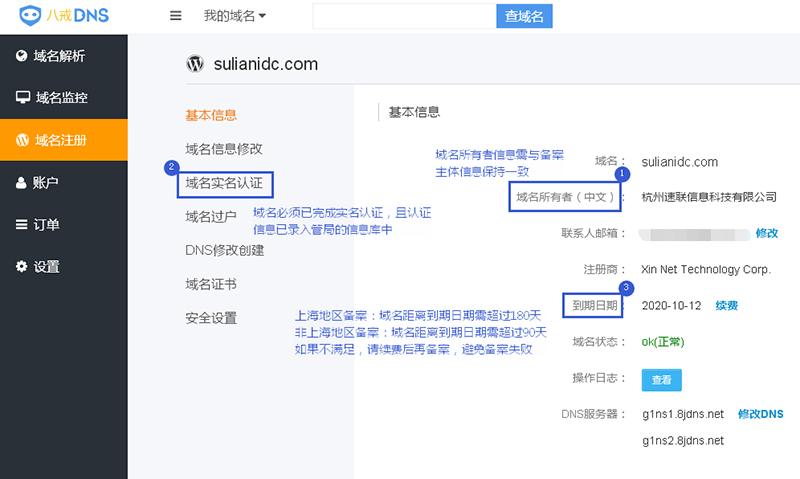Go to the 域名过户 section
800x479 pixels.
coord(211,217)
